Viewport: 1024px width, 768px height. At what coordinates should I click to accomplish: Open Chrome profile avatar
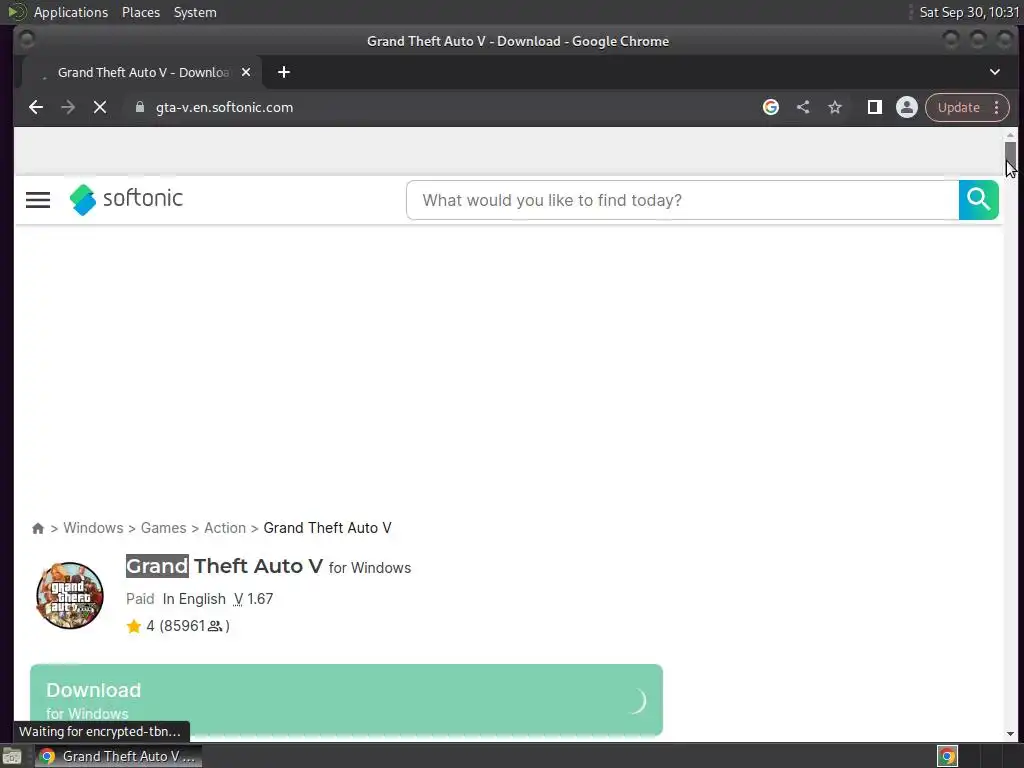[906, 107]
